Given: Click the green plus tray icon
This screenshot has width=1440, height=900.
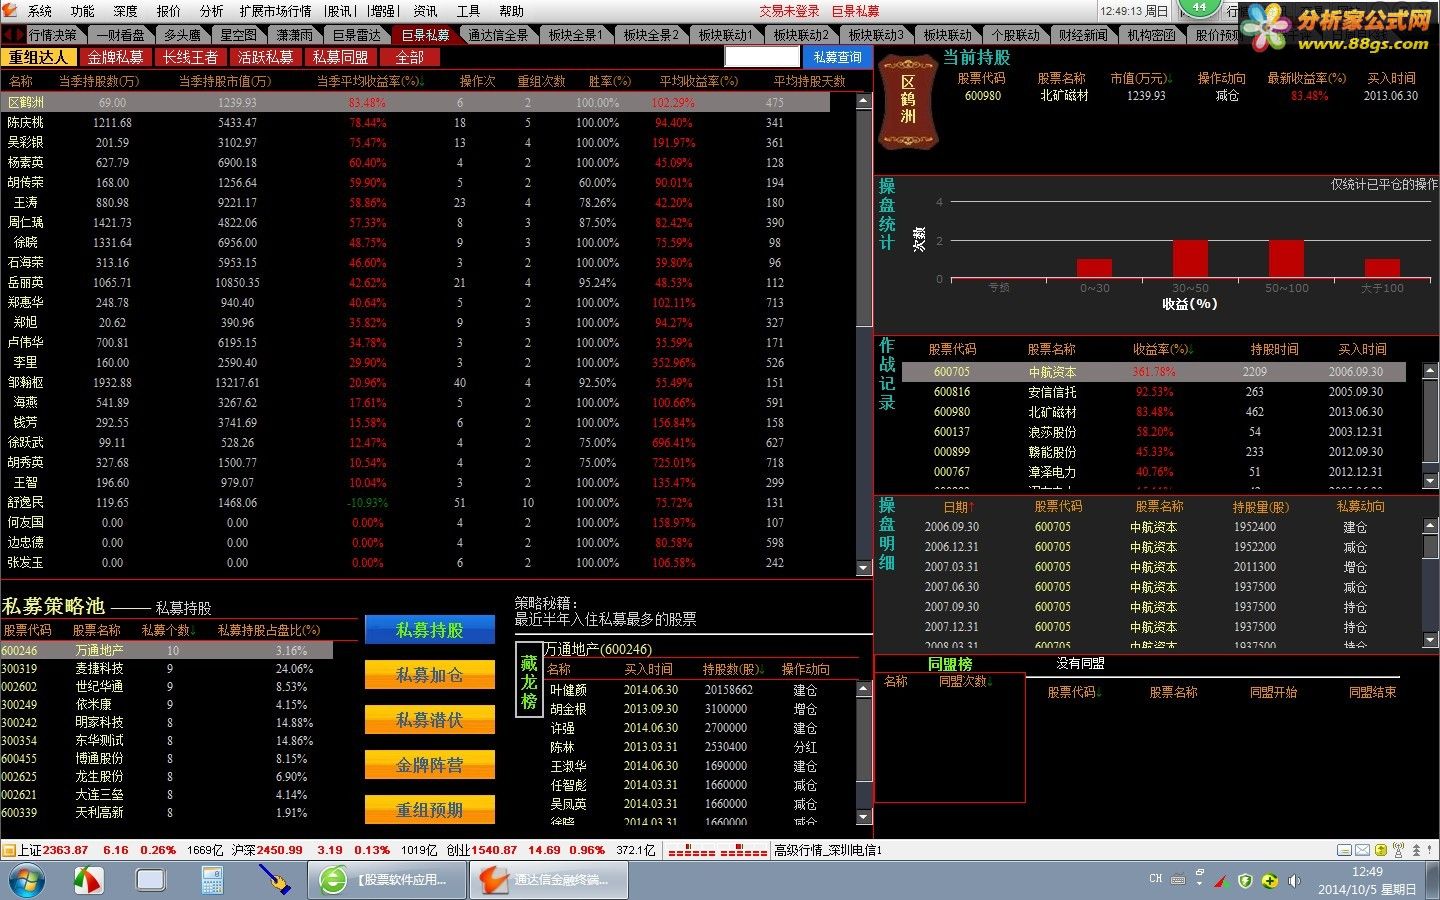Looking at the screenshot, I should pyautogui.click(x=1270, y=881).
